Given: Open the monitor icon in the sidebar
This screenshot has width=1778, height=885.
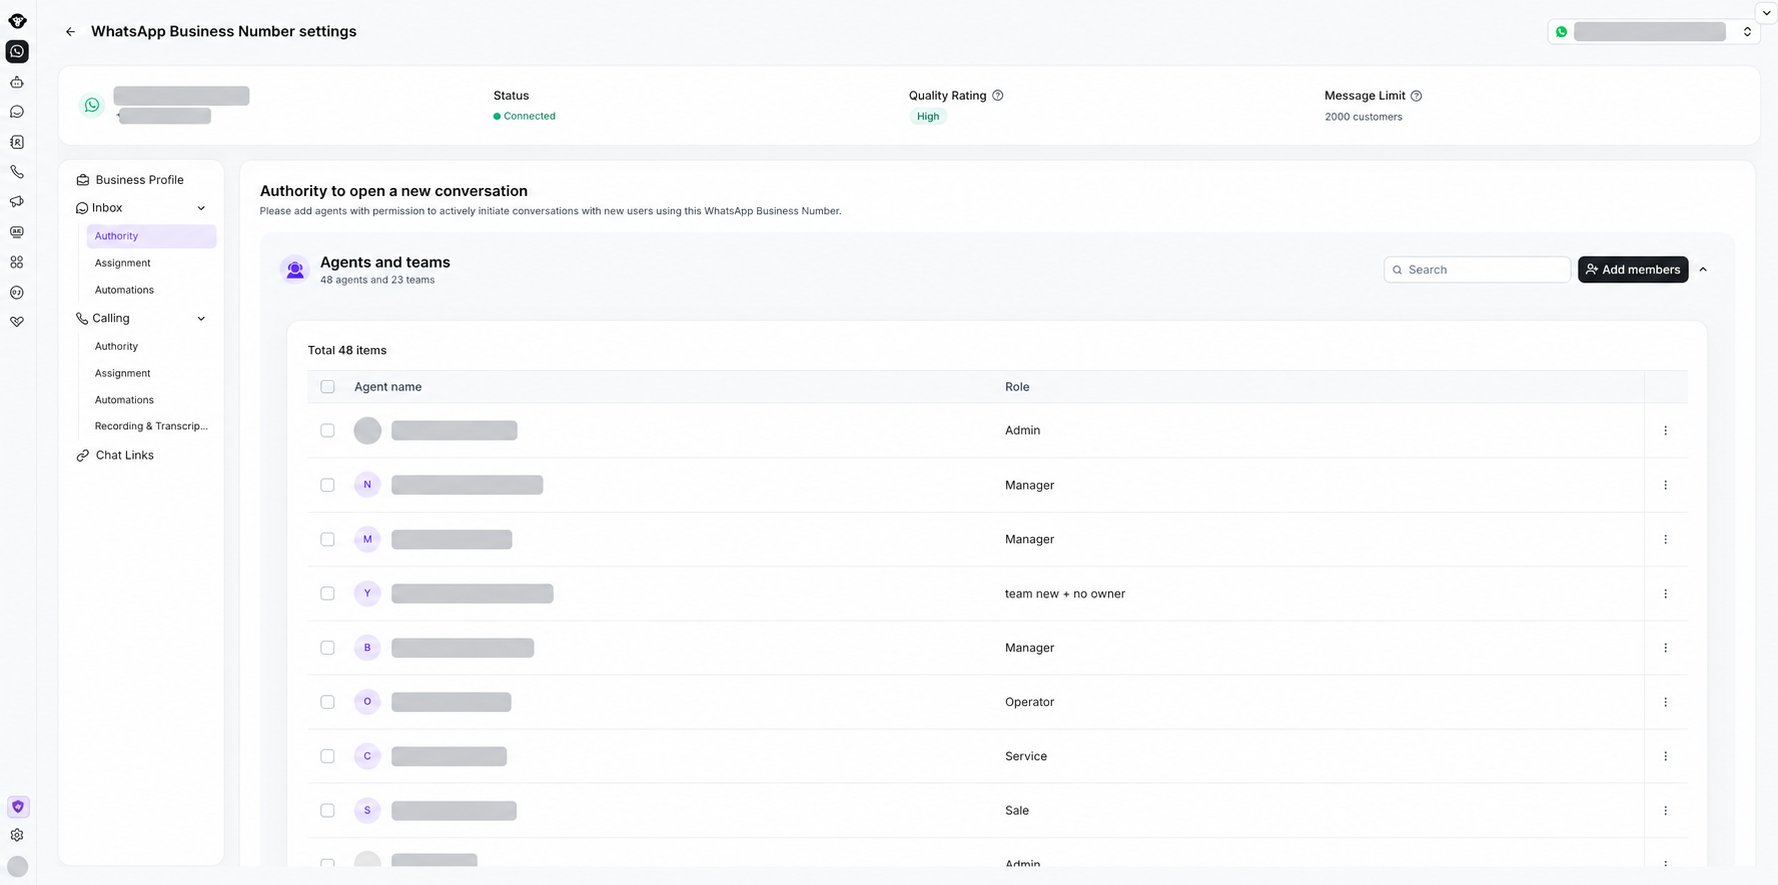Looking at the screenshot, I should tap(17, 232).
